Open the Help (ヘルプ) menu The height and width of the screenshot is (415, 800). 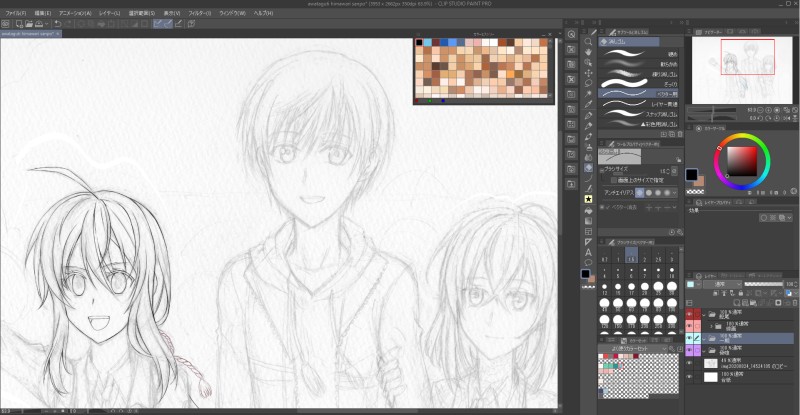point(264,13)
